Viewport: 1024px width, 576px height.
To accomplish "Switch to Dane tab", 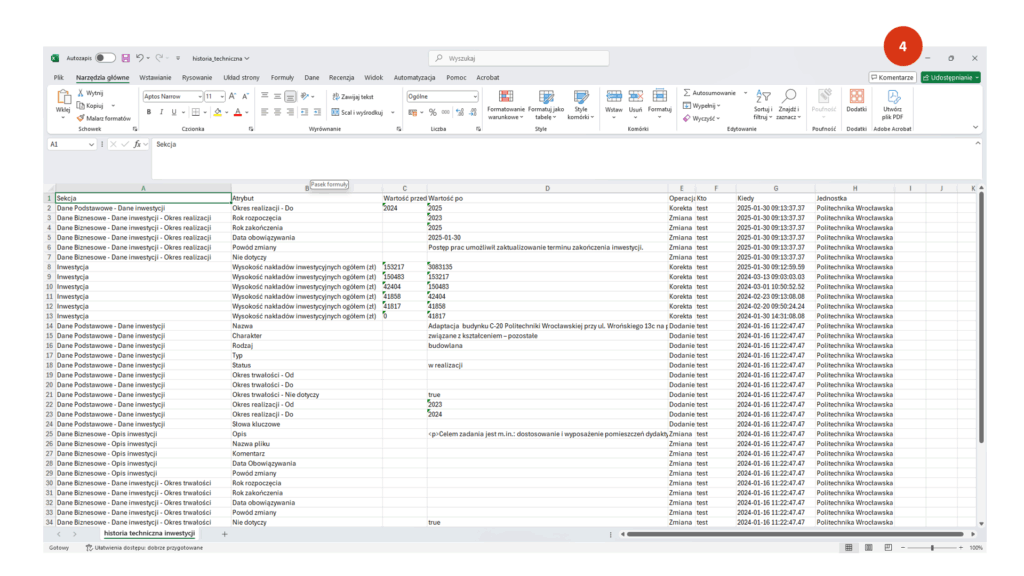I will coord(312,77).
